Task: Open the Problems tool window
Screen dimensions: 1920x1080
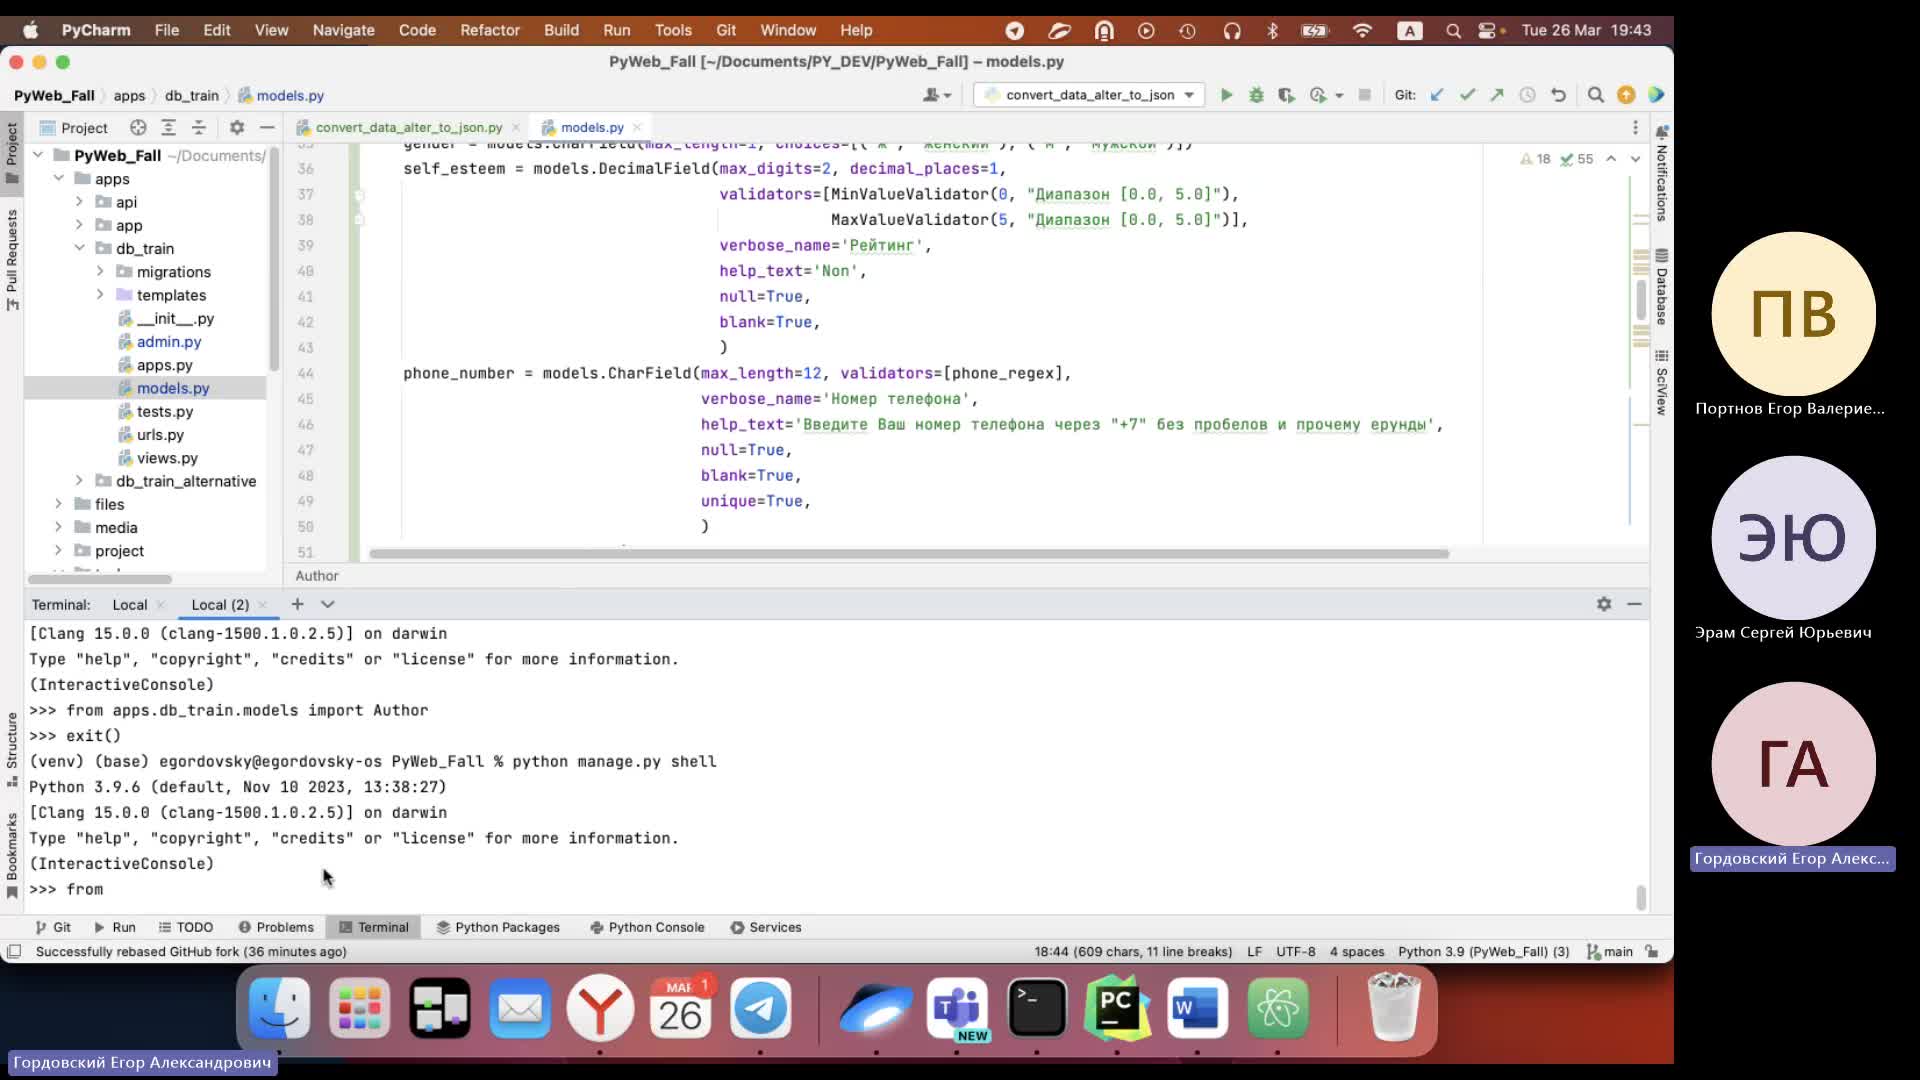Action: [276, 927]
